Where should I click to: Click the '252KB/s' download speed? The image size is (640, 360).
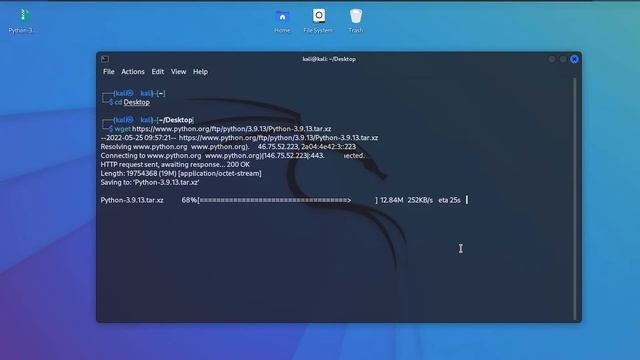point(420,200)
